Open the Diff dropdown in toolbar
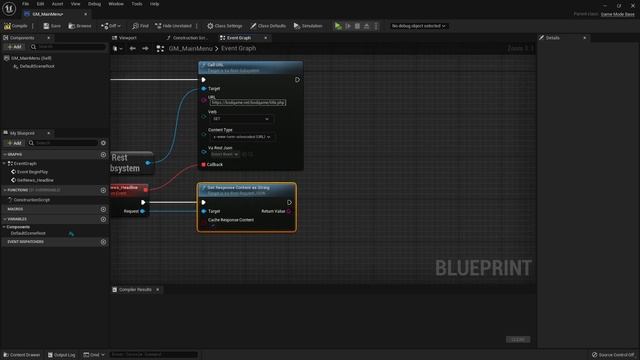640x360 pixels. pyautogui.click(x=111, y=26)
